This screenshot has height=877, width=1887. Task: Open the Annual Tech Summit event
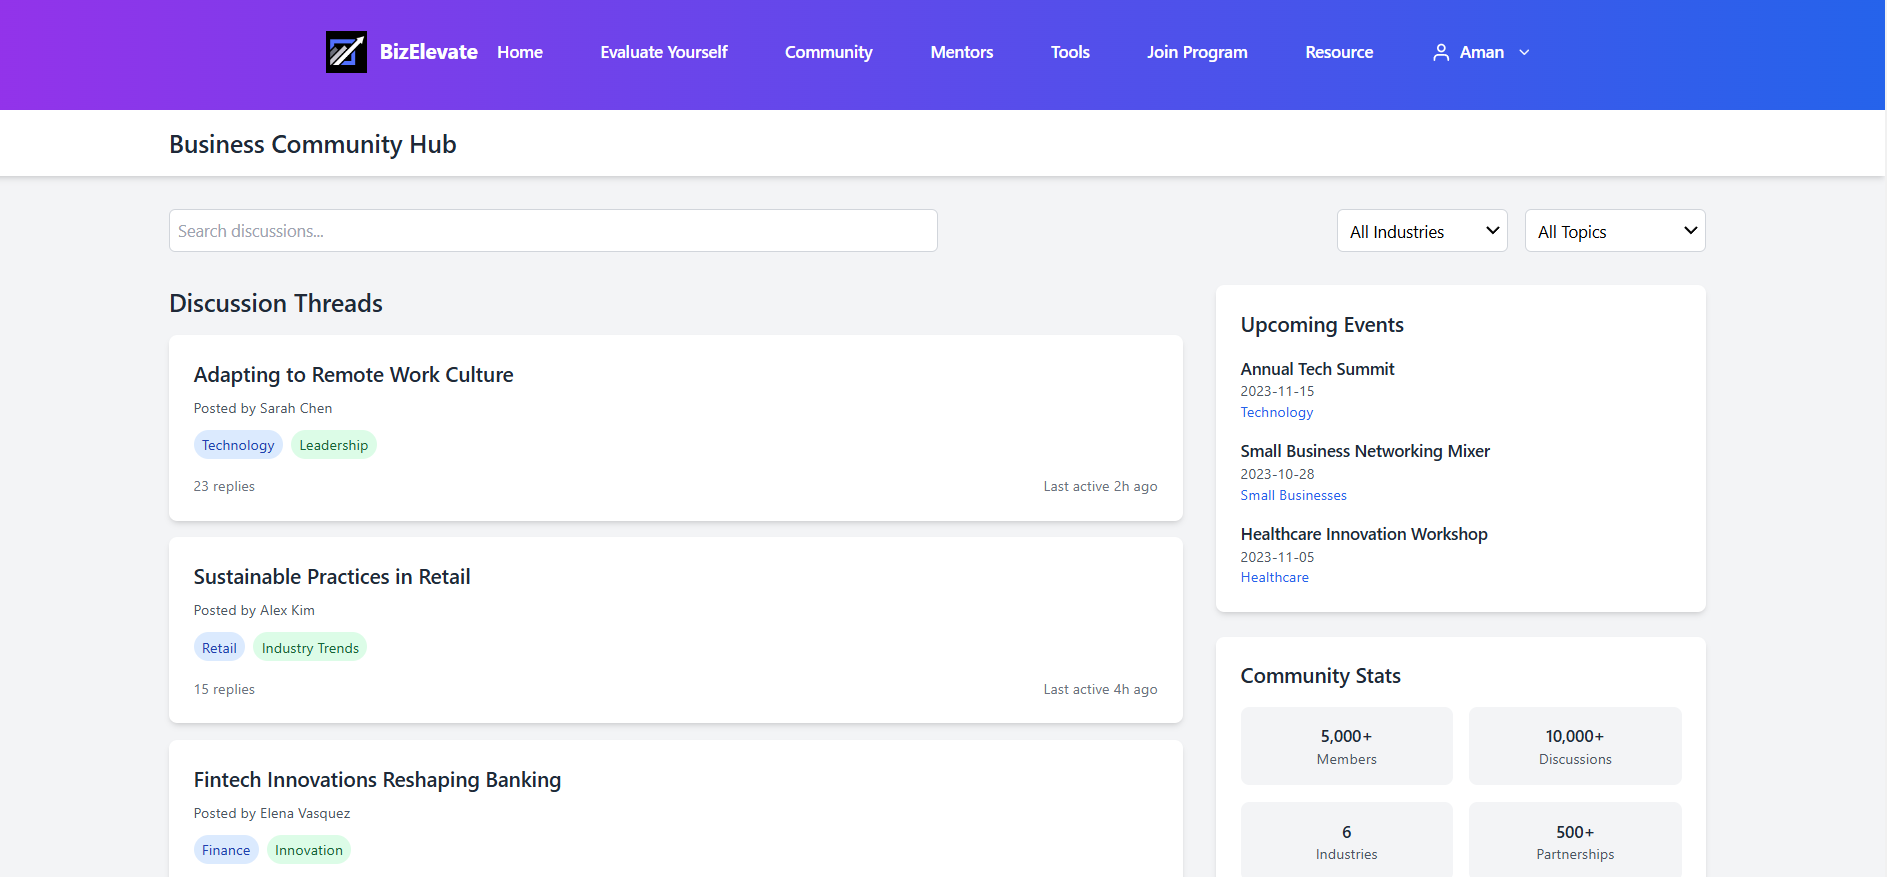pyautogui.click(x=1317, y=369)
